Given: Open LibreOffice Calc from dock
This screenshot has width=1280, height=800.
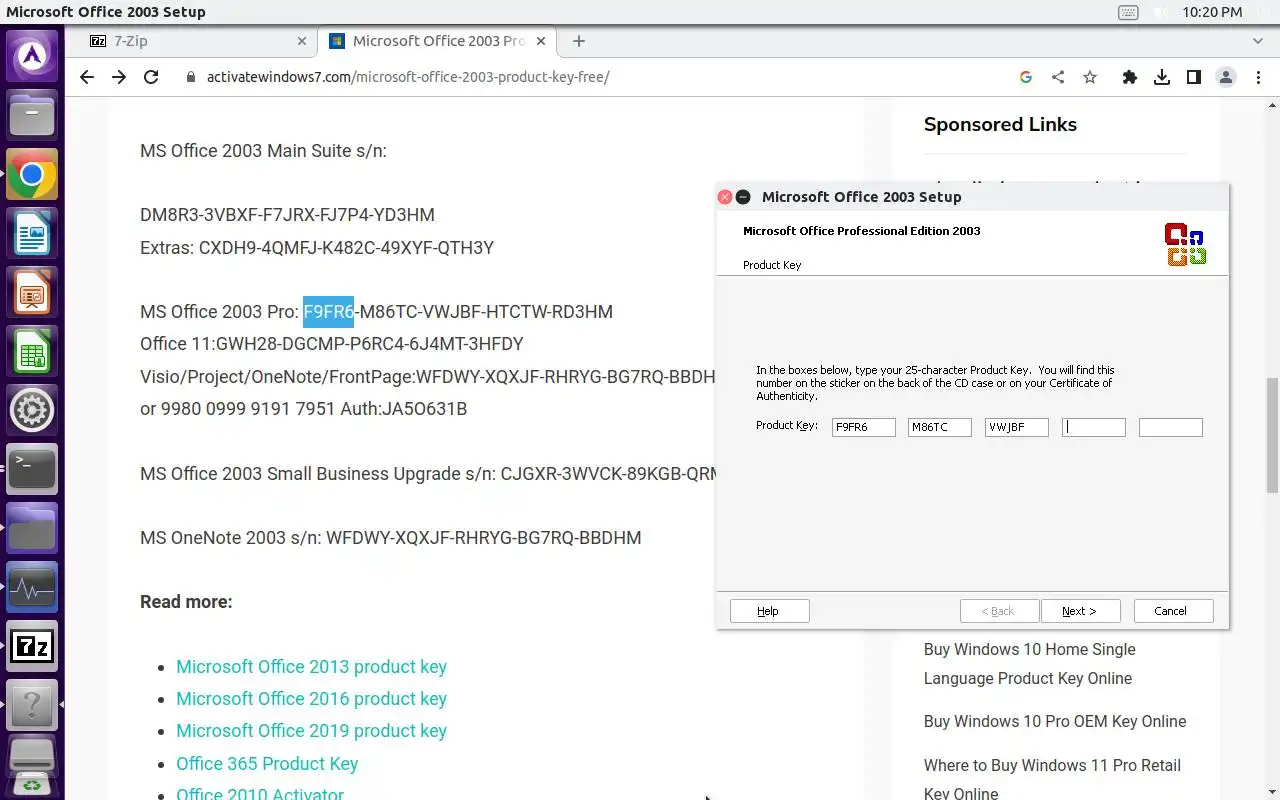Looking at the screenshot, I should point(32,352).
